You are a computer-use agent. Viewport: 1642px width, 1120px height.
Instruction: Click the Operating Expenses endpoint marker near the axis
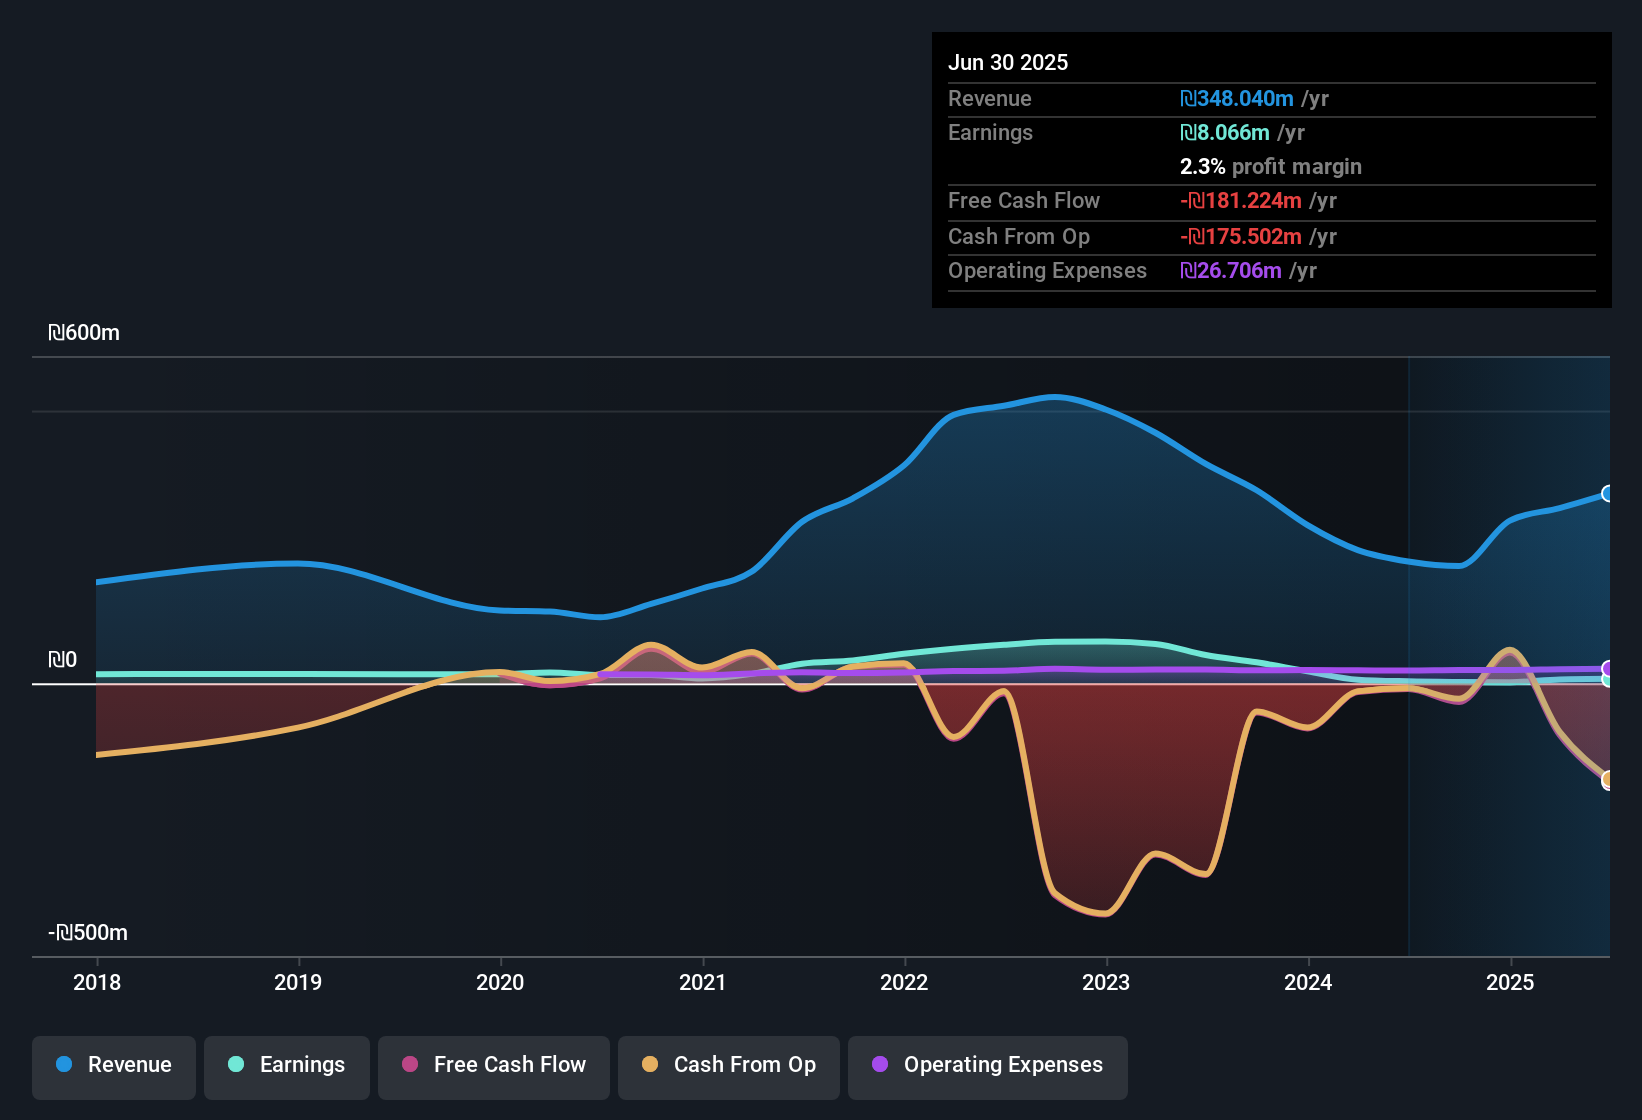tap(1608, 668)
